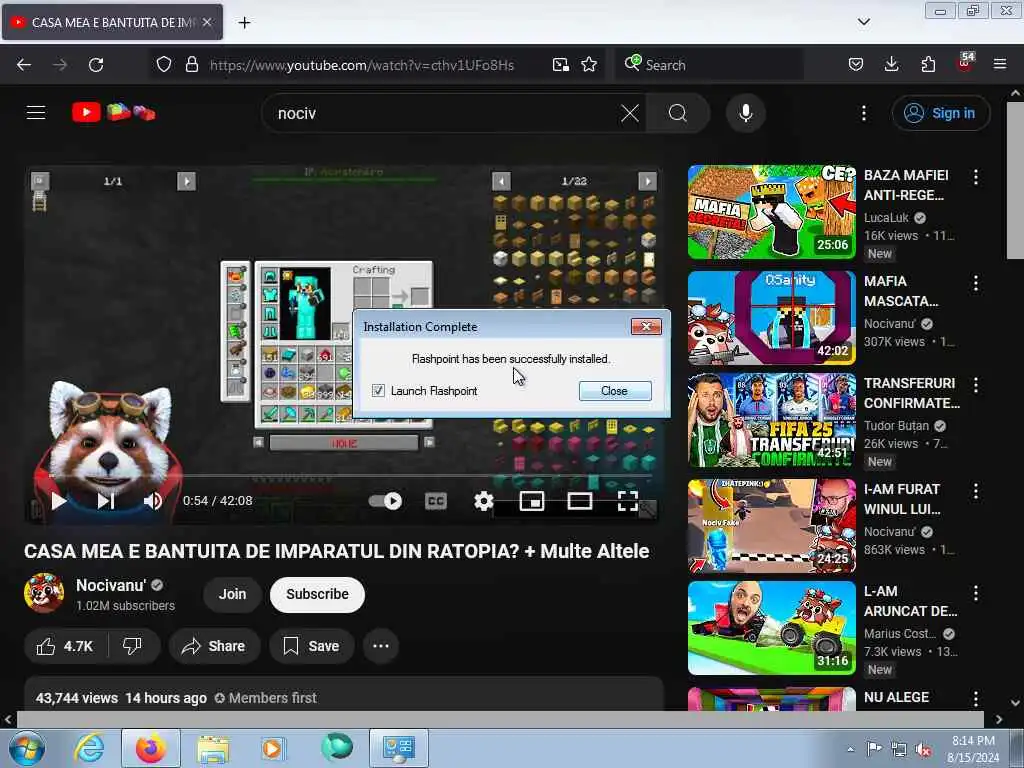
Task: Open video player settings gear
Action: click(x=483, y=501)
